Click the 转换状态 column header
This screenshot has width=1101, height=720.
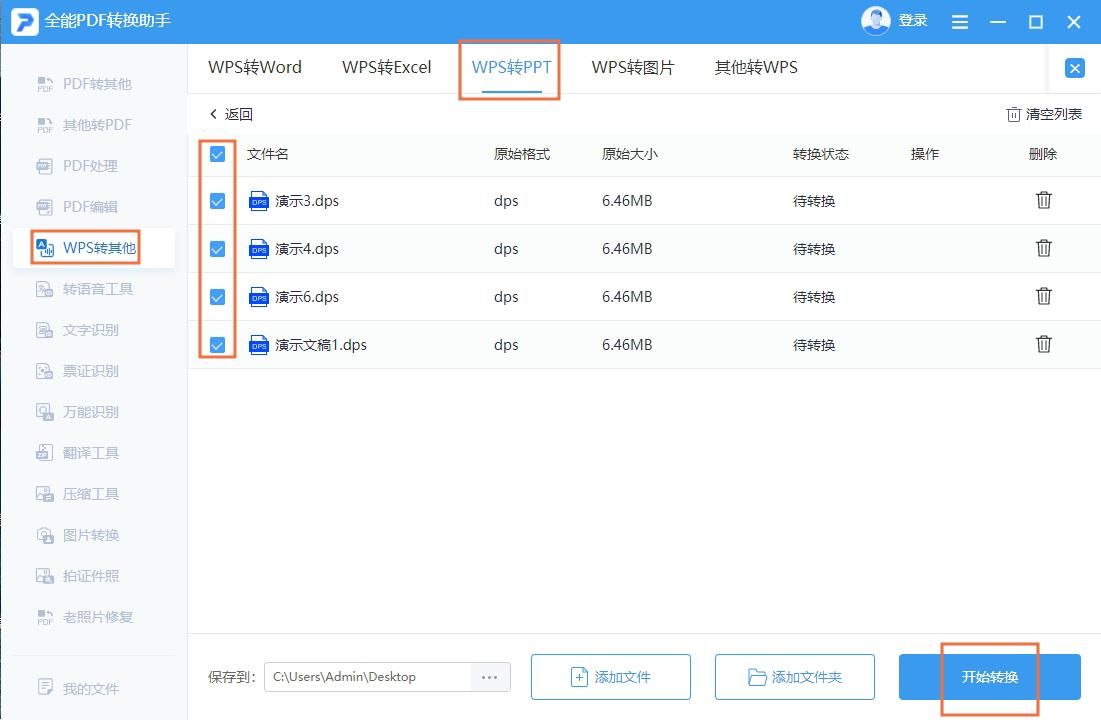point(821,154)
